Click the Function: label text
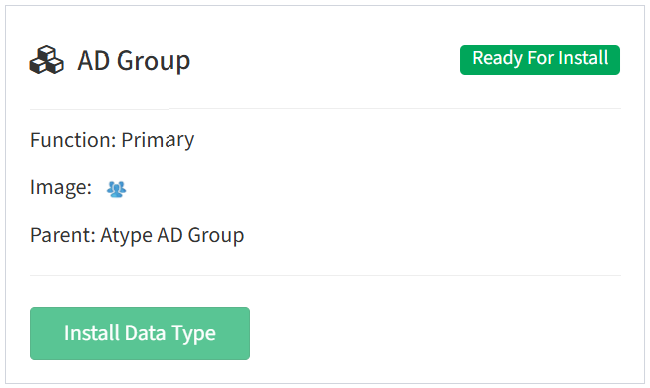The width and height of the screenshot is (650, 388). point(73,140)
